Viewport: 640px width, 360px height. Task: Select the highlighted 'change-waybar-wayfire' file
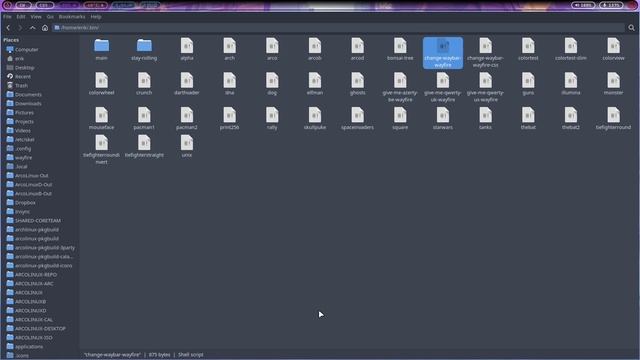[x=443, y=53]
